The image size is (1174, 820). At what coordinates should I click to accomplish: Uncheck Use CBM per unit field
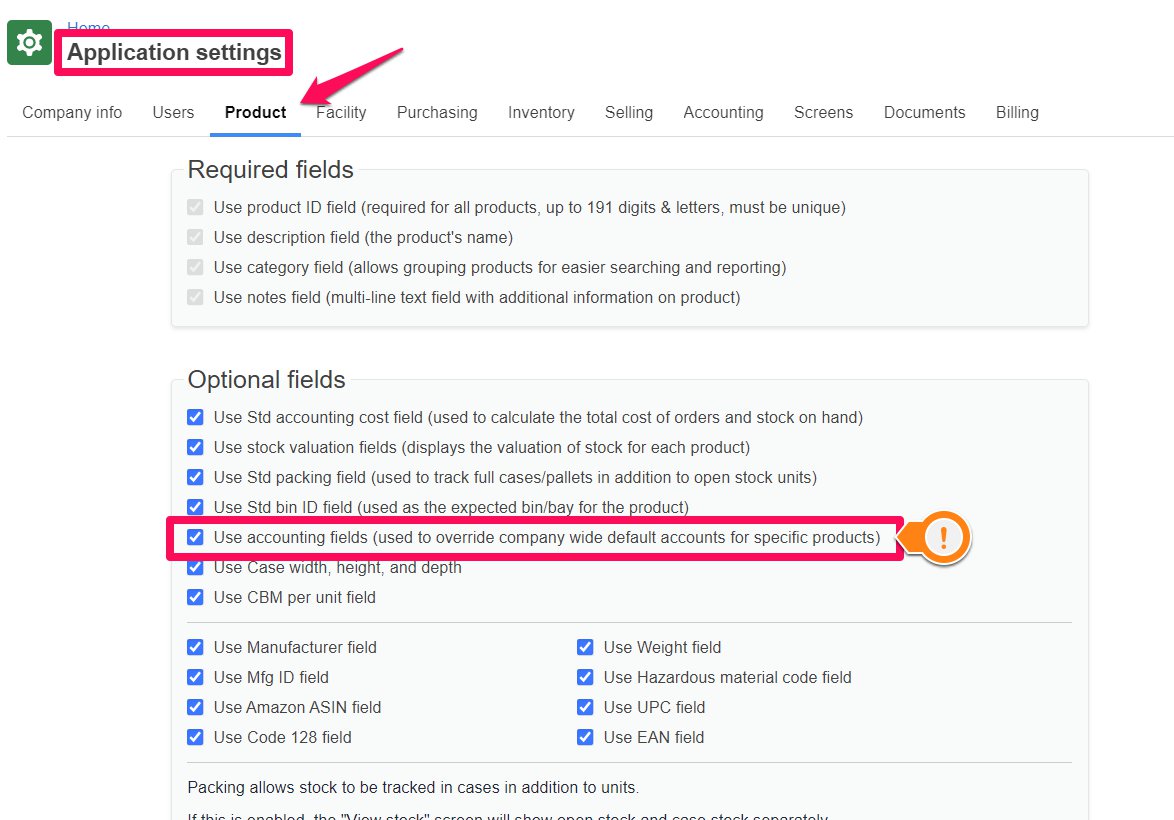tap(195, 597)
